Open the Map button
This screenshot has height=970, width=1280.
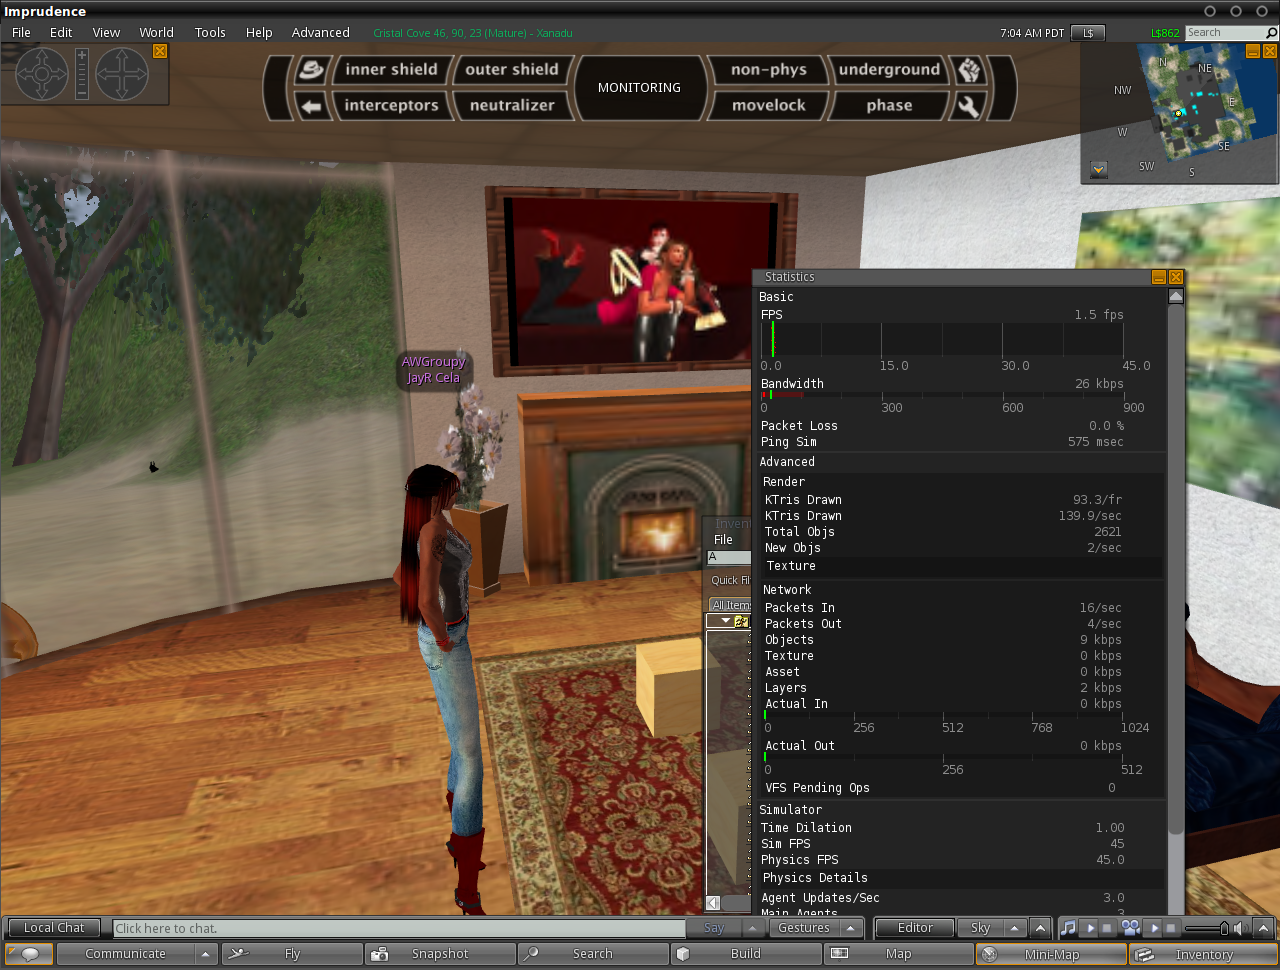click(x=898, y=954)
